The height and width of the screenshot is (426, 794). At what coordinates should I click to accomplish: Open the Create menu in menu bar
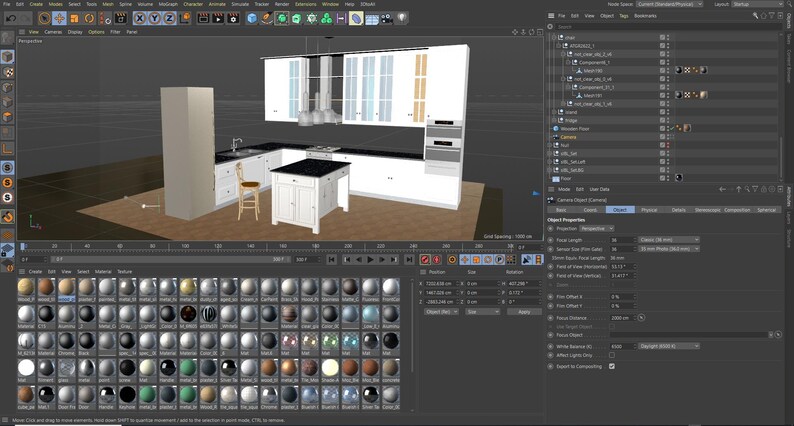(36, 4)
